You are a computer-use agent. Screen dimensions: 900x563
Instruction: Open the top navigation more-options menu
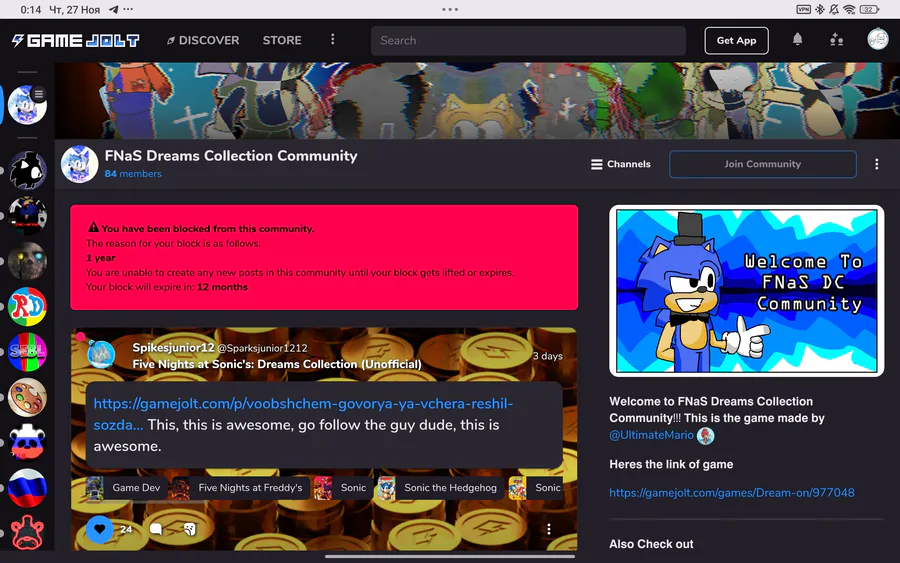[x=332, y=39]
